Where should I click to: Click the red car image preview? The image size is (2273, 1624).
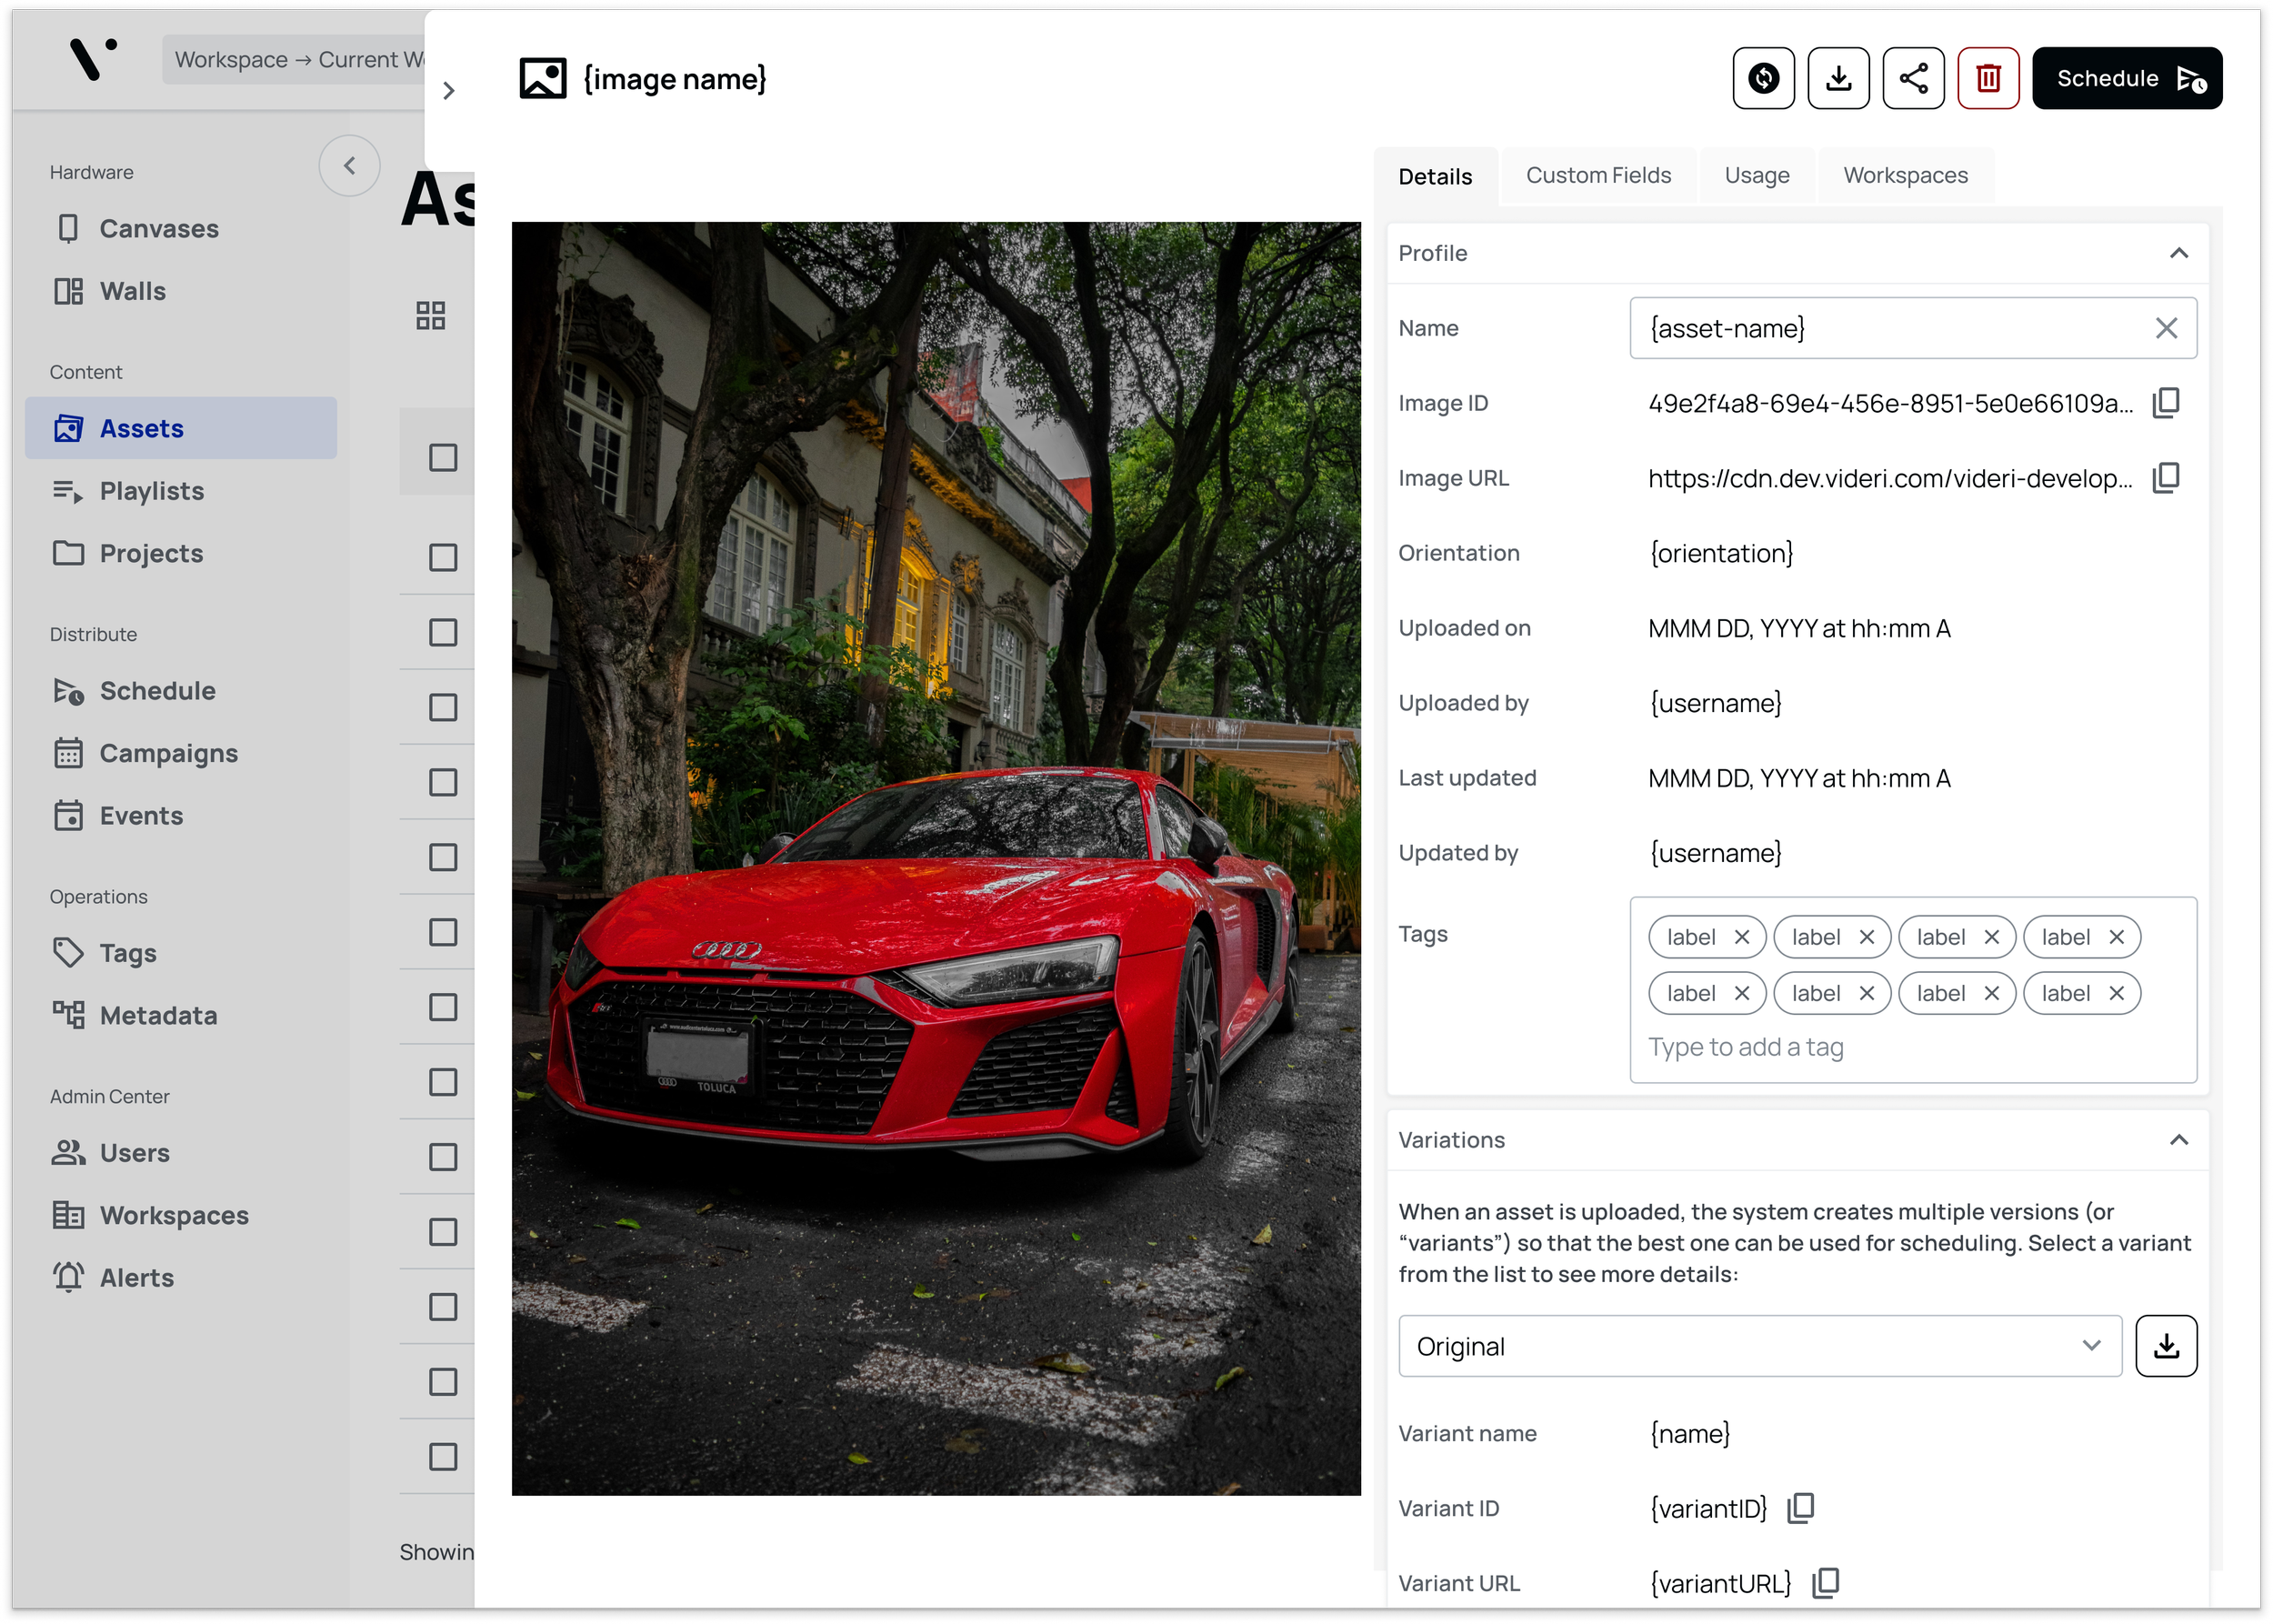coord(936,859)
